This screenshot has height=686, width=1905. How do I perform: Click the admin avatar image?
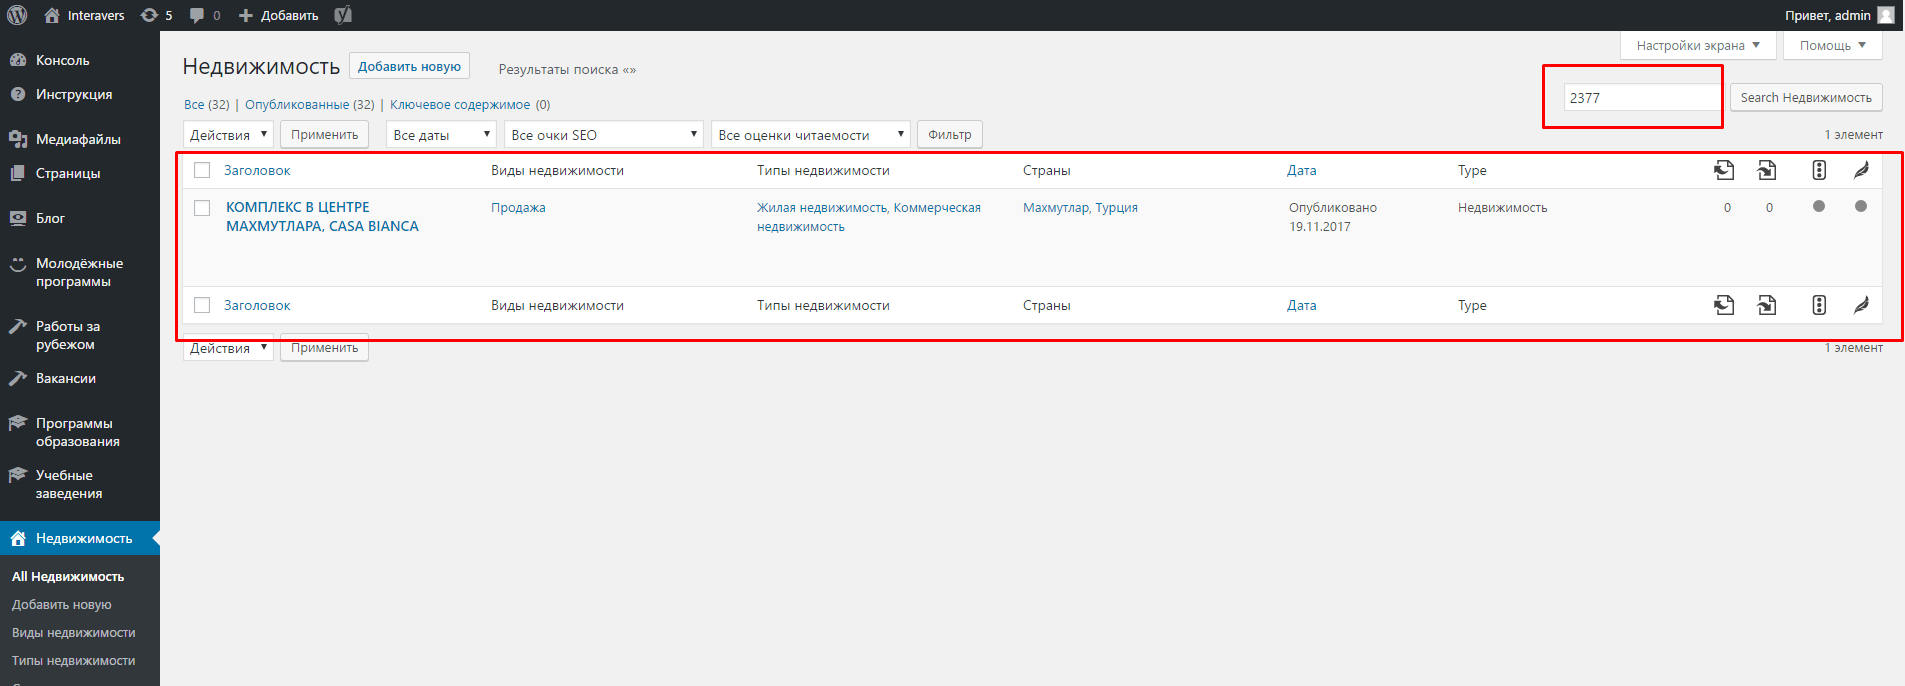pyautogui.click(x=1886, y=15)
